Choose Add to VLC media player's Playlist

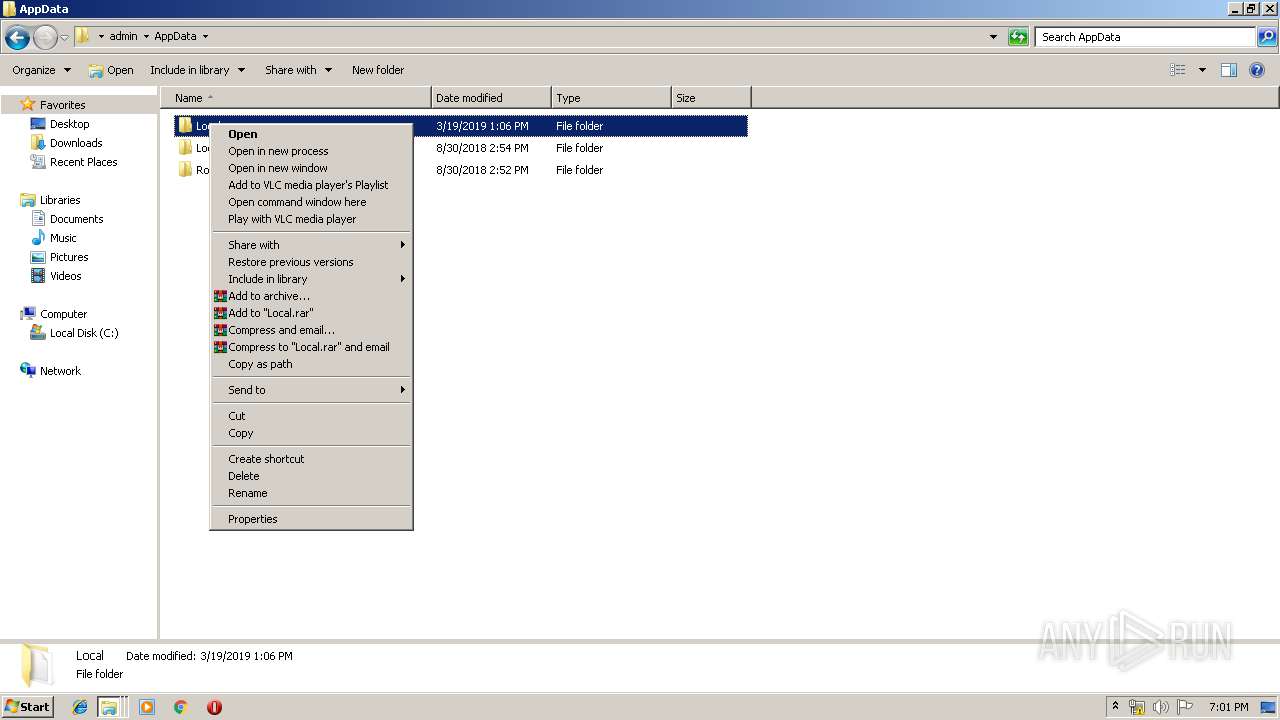[311, 185]
